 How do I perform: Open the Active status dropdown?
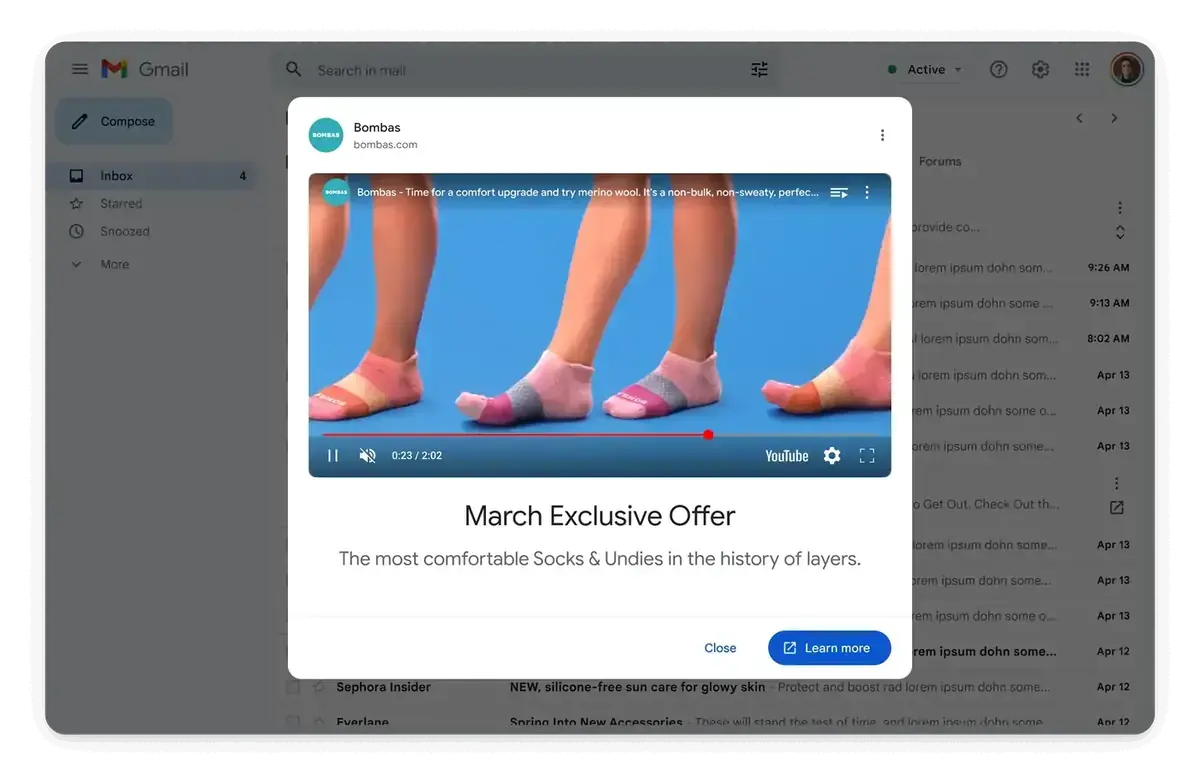tap(925, 69)
